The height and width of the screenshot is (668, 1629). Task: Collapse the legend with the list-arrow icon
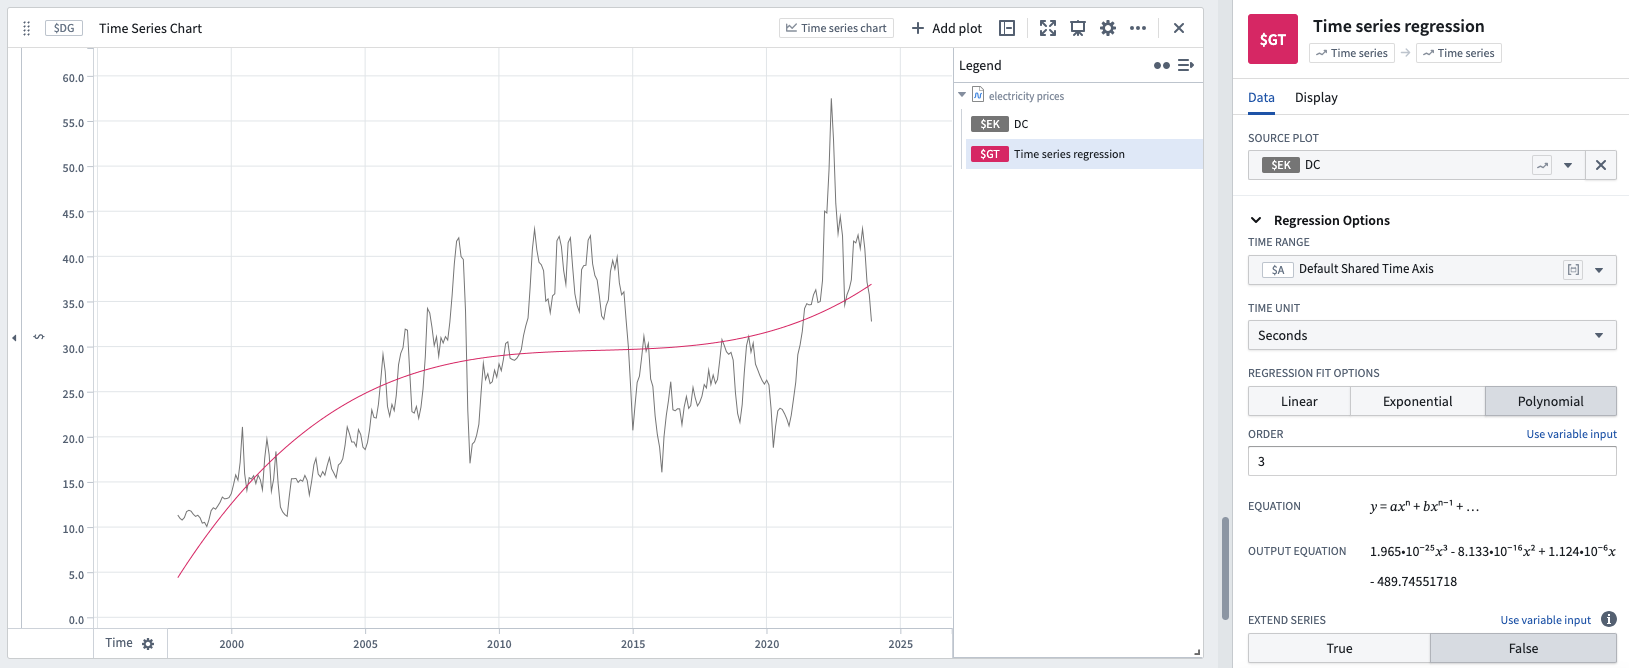(x=1186, y=65)
